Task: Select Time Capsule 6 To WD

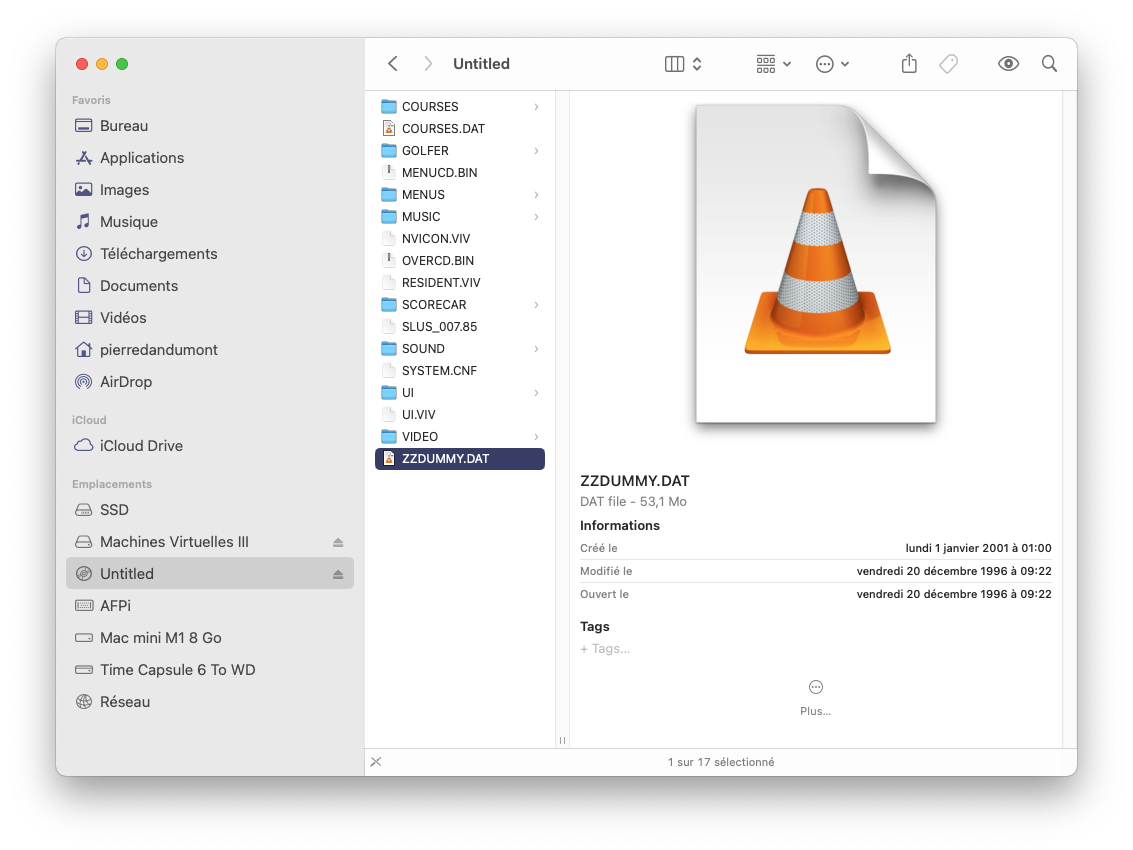Action: click(x=210, y=669)
